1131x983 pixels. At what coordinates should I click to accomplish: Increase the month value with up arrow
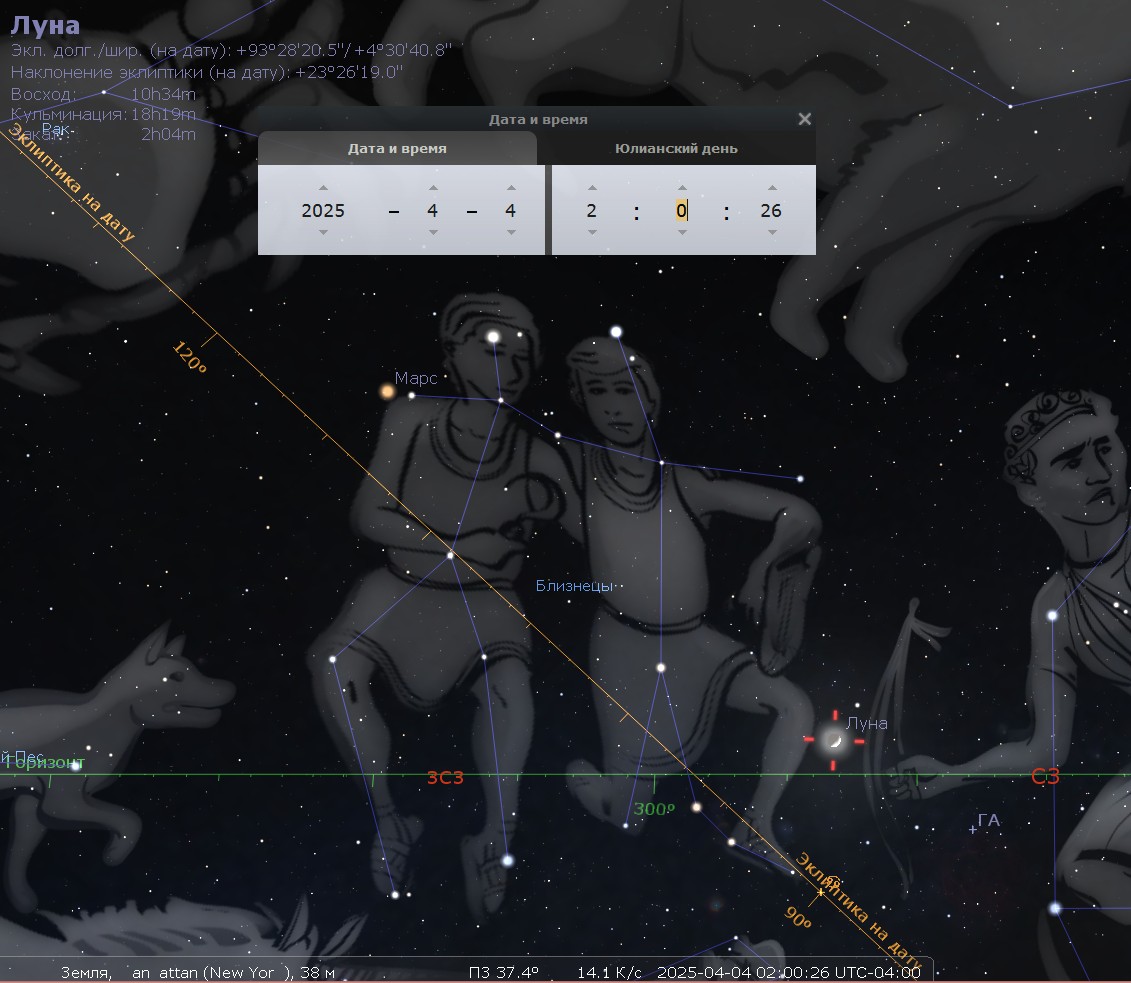(x=433, y=188)
